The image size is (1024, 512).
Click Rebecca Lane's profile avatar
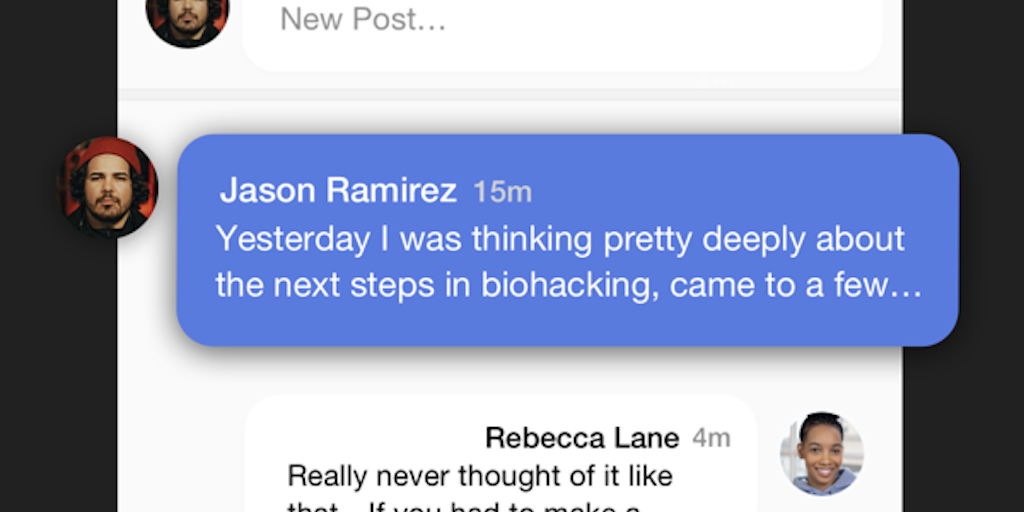[x=821, y=453]
